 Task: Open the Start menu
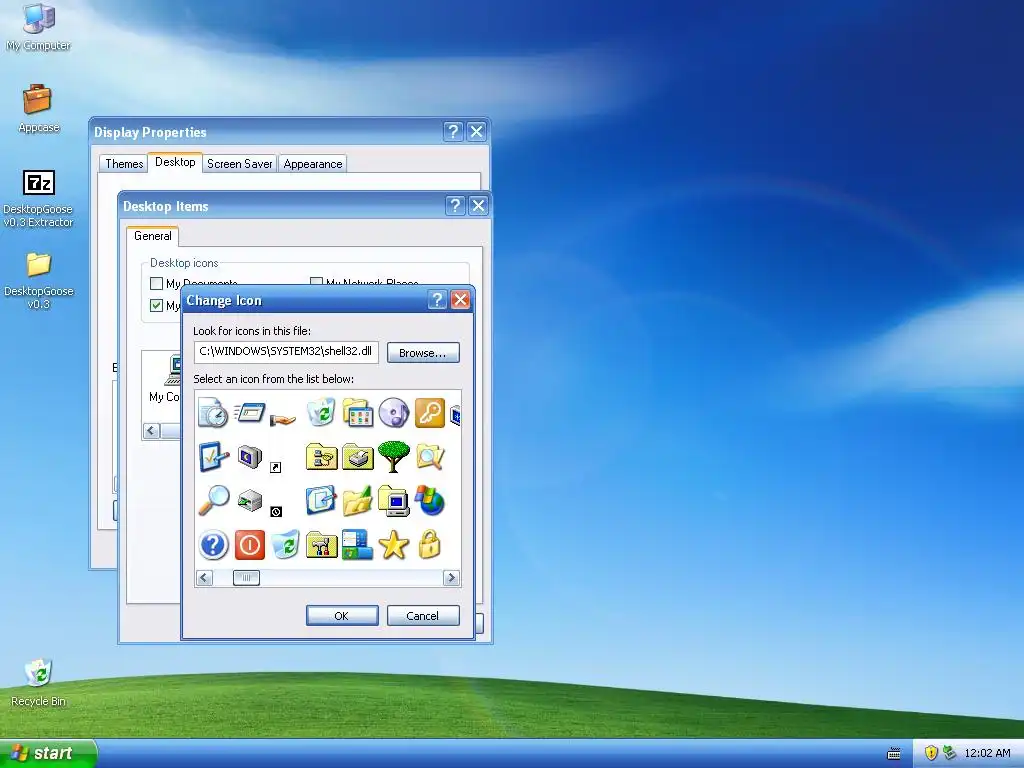pos(48,753)
